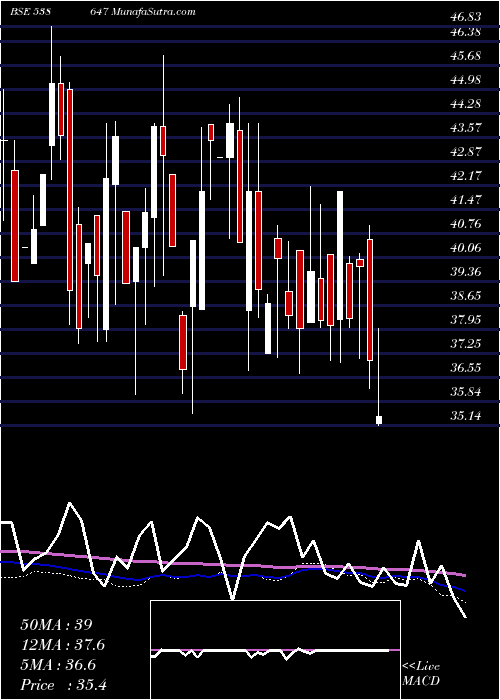This screenshot has height=700, width=500.
Task: Click the 43.57 price axis label
Action: [x=466, y=128]
